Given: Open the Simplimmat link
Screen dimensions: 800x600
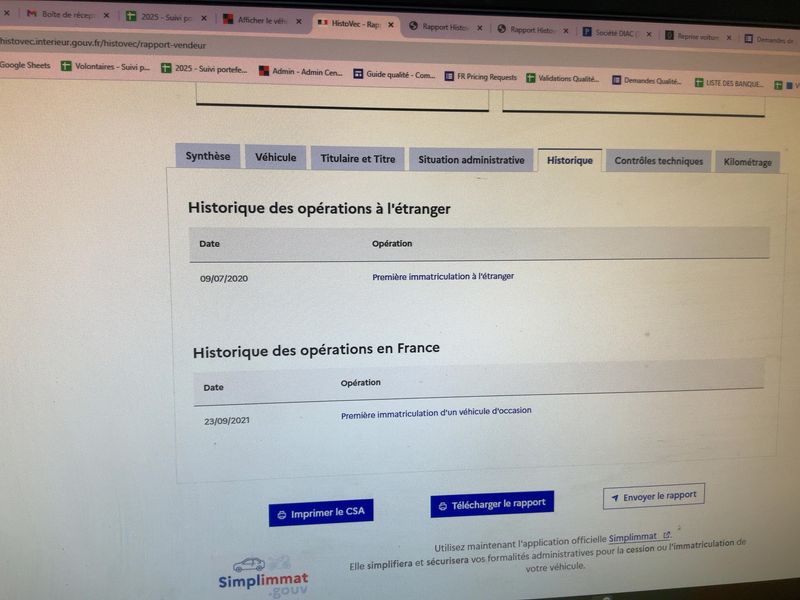Looking at the screenshot, I should (633, 537).
